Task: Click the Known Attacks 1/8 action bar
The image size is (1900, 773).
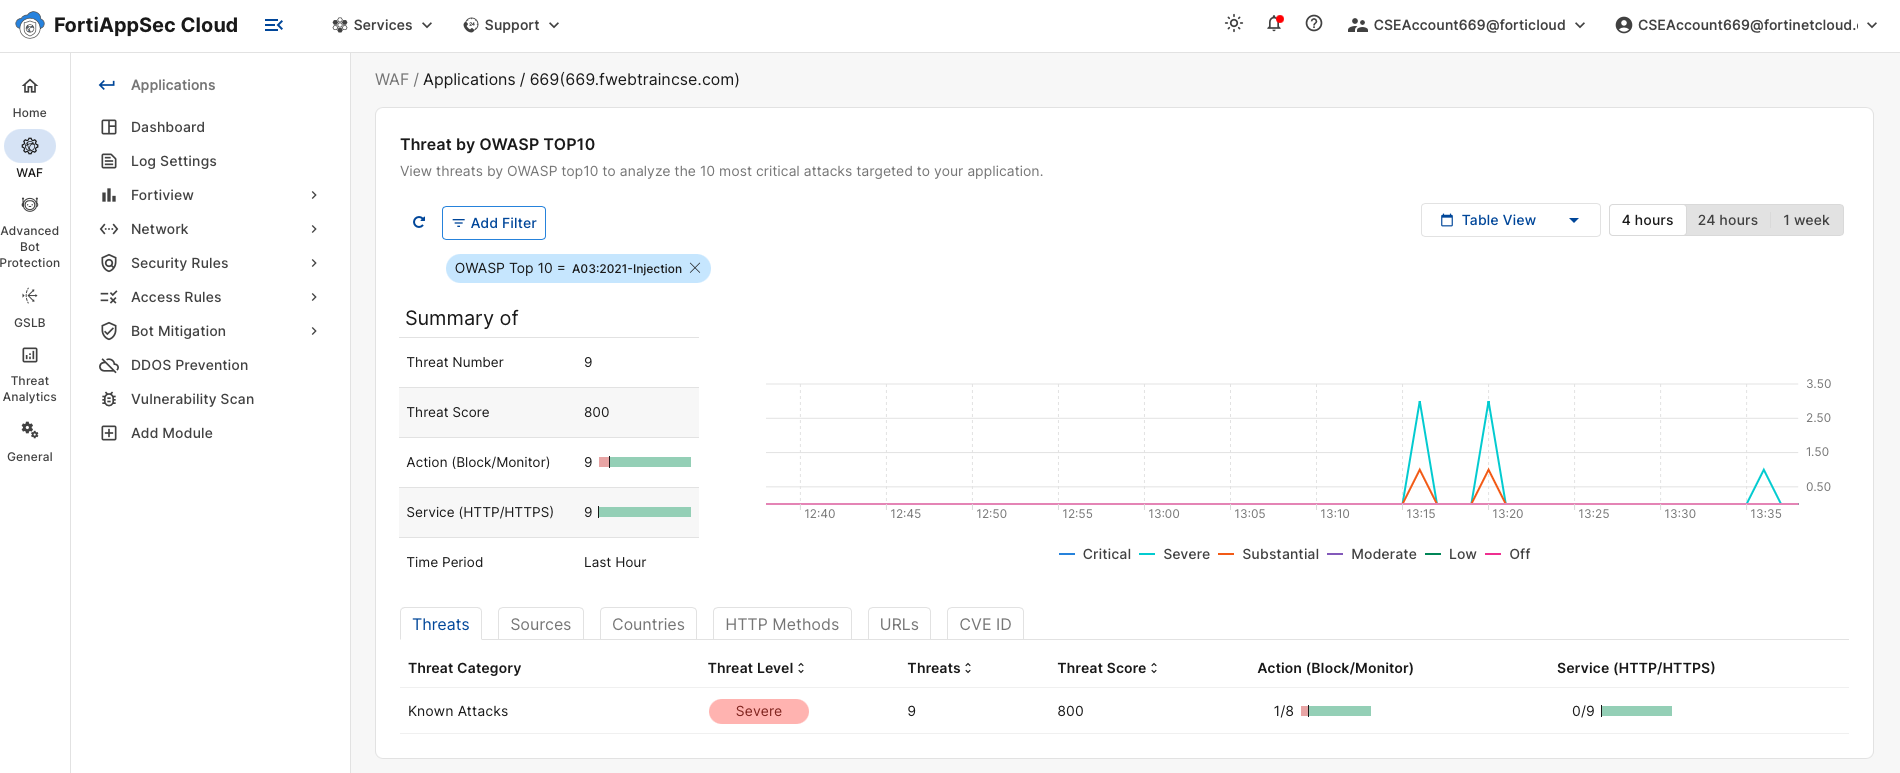Action: pyautogui.click(x=1336, y=711)
